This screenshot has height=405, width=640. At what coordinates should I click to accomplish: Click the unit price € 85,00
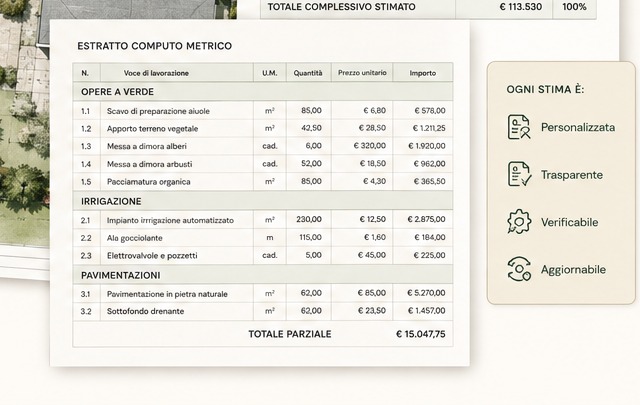(372, 293)
